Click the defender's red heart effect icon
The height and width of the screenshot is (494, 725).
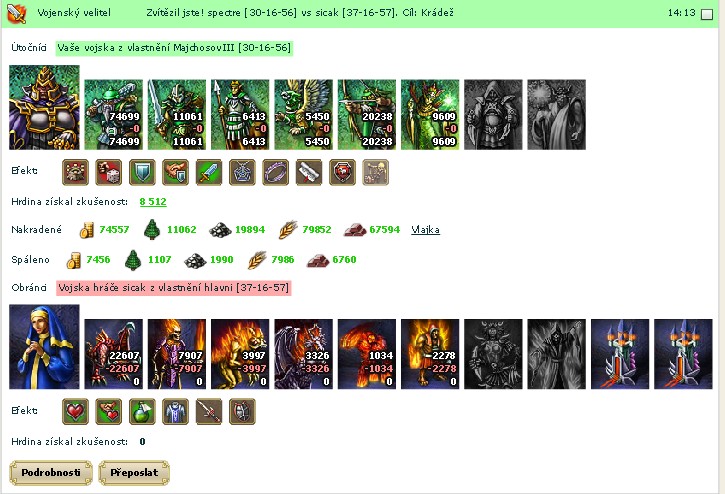(75, 411)
